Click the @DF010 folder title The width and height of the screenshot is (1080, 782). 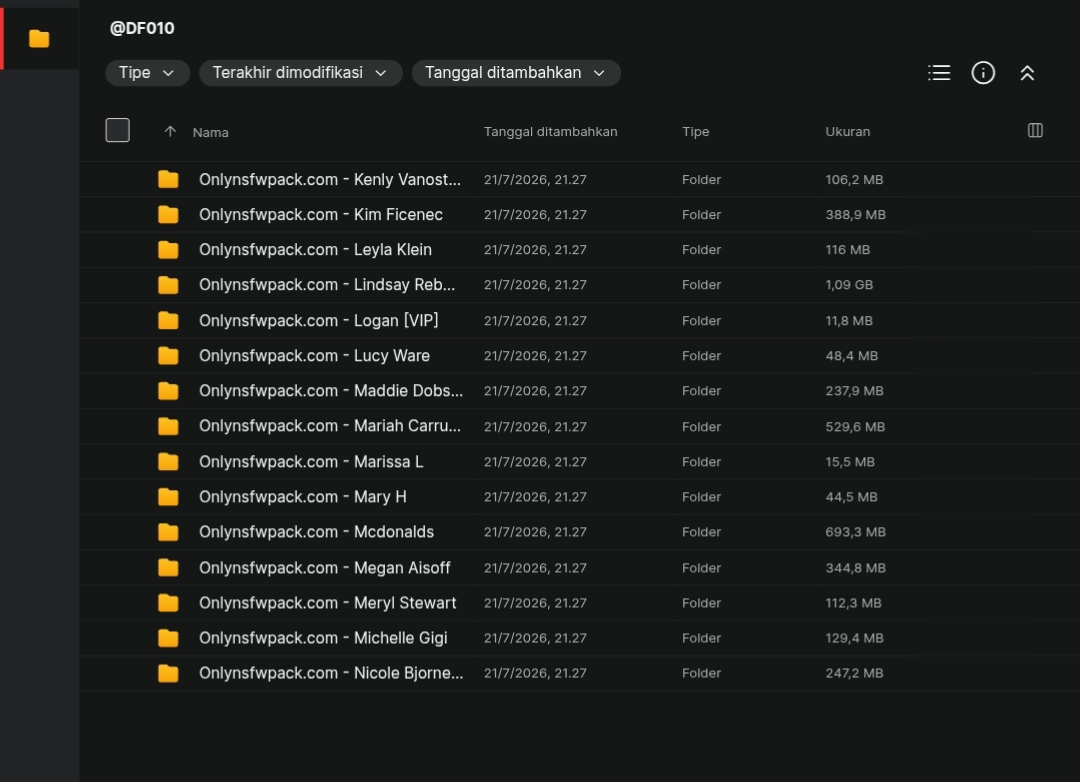click(x=142, y=28)
